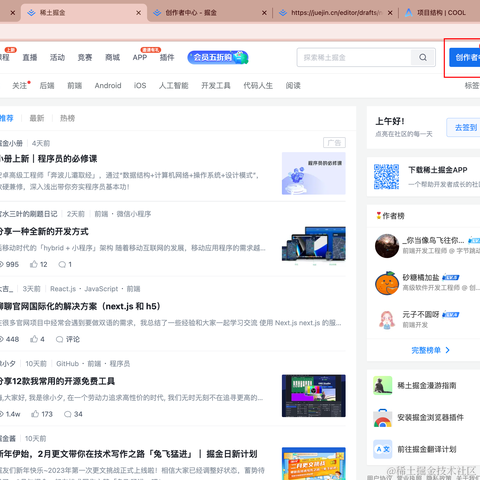Select the iOS category

[x=140, y=86]
